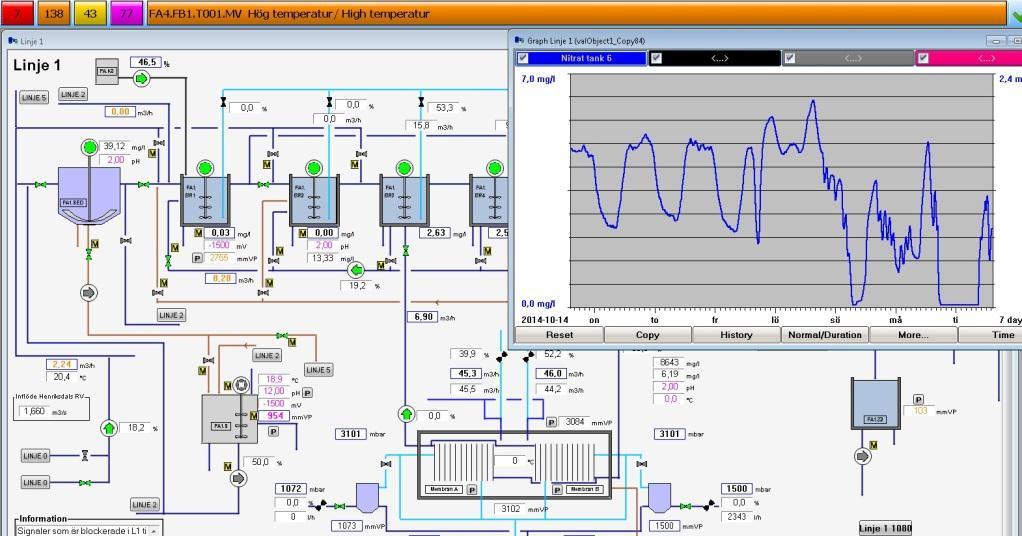Click the green mixer motor above FA1.SED tank
The image size is (1022, 536).
point(89,147)
